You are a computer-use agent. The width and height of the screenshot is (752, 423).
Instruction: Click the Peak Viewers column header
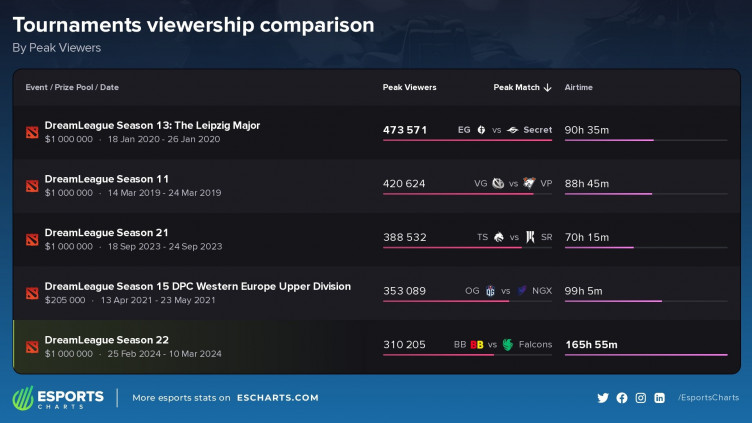pos(409,88)
